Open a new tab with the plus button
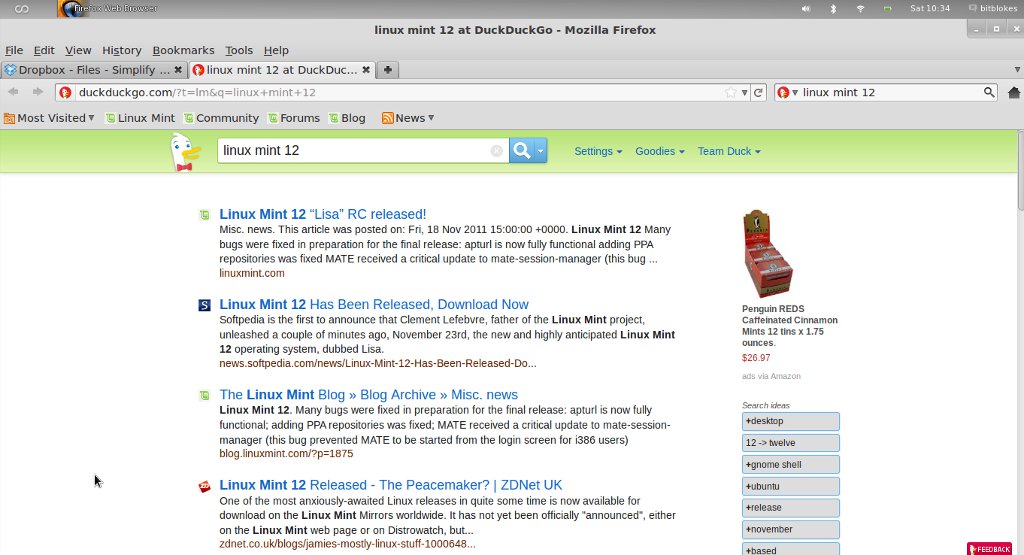This screenshot has width=1024, height=555. 387,70
